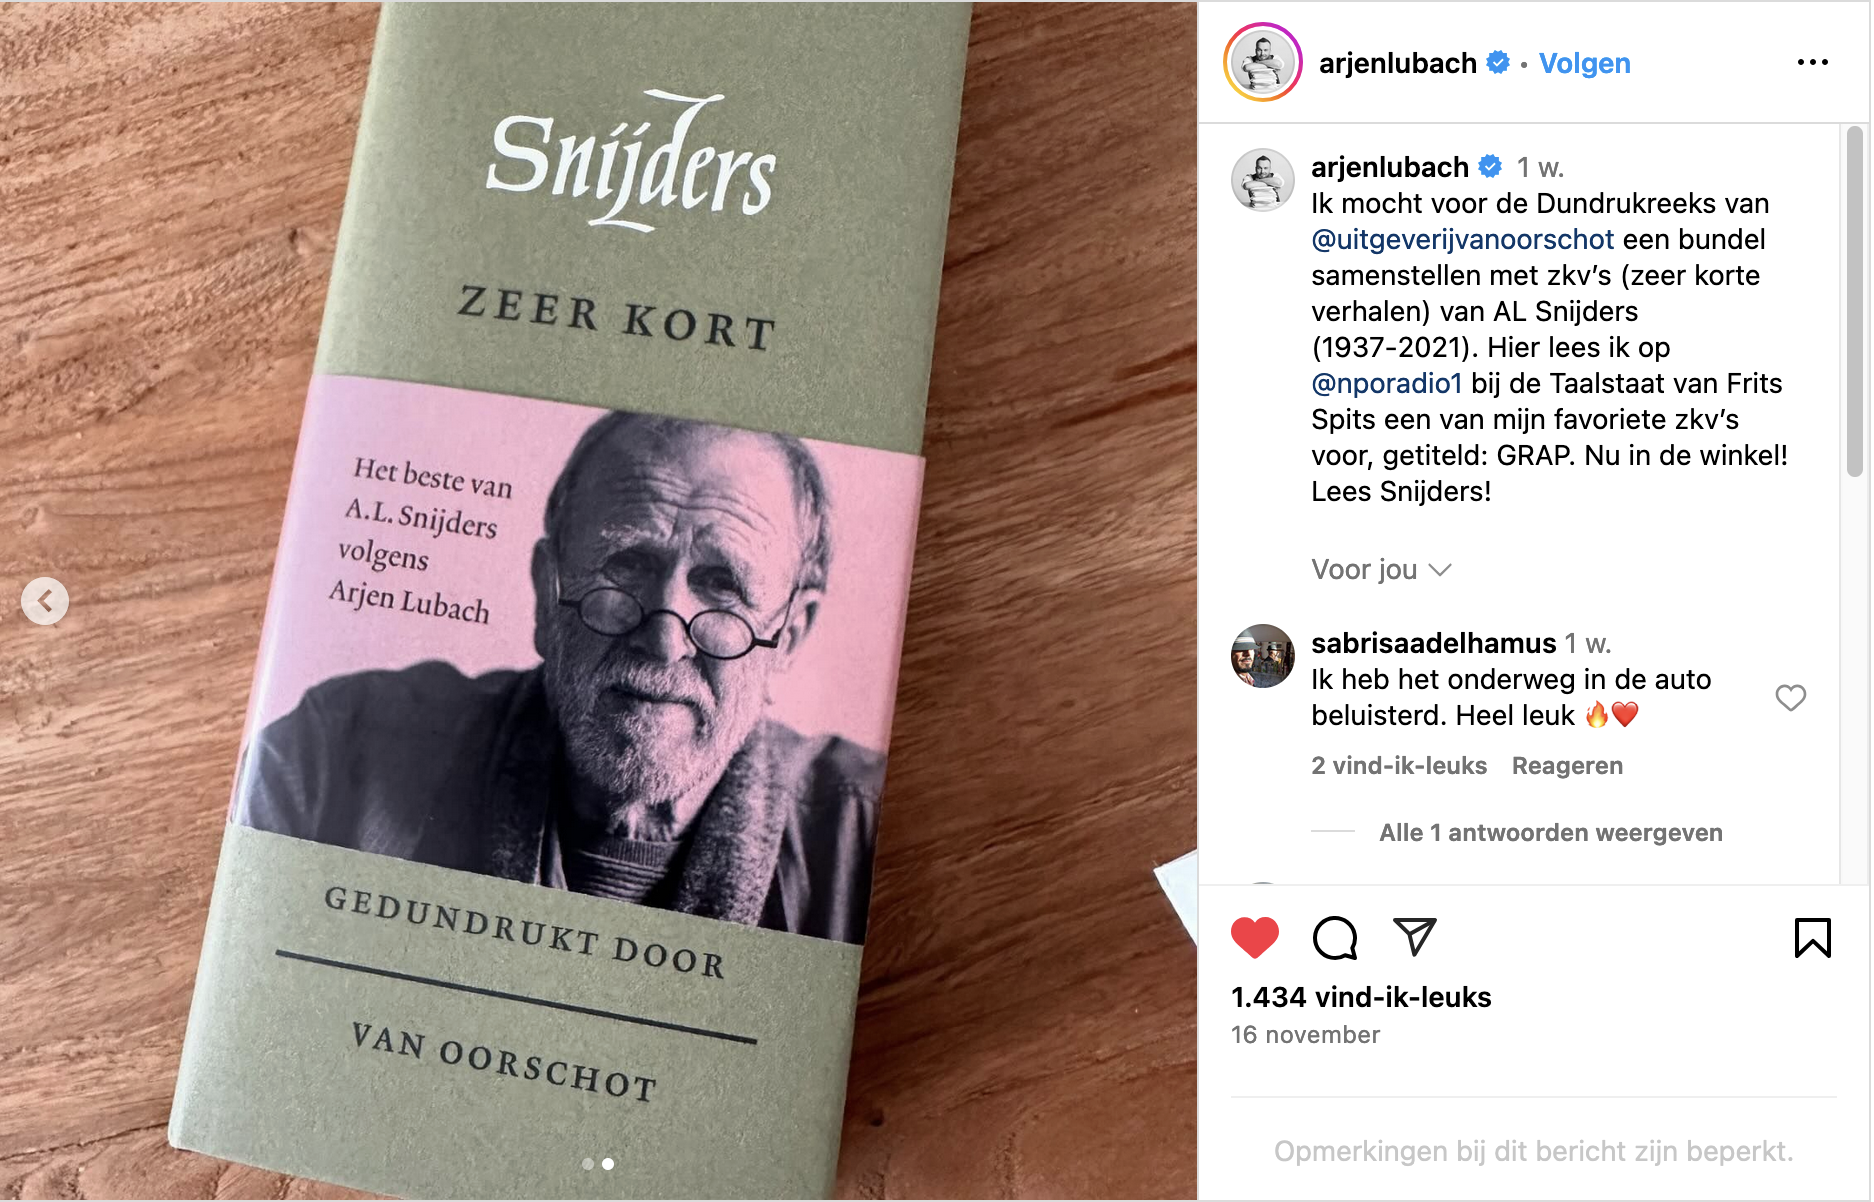Open sabrisaadelhamus commenter avatar
Screen dimensions: 1874x1202
(x=1262, y=656)
